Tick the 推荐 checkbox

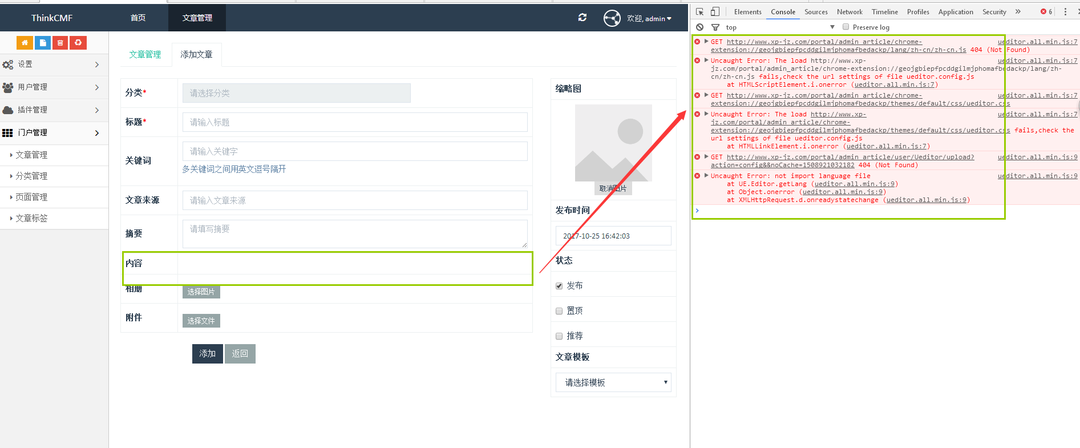559,336
